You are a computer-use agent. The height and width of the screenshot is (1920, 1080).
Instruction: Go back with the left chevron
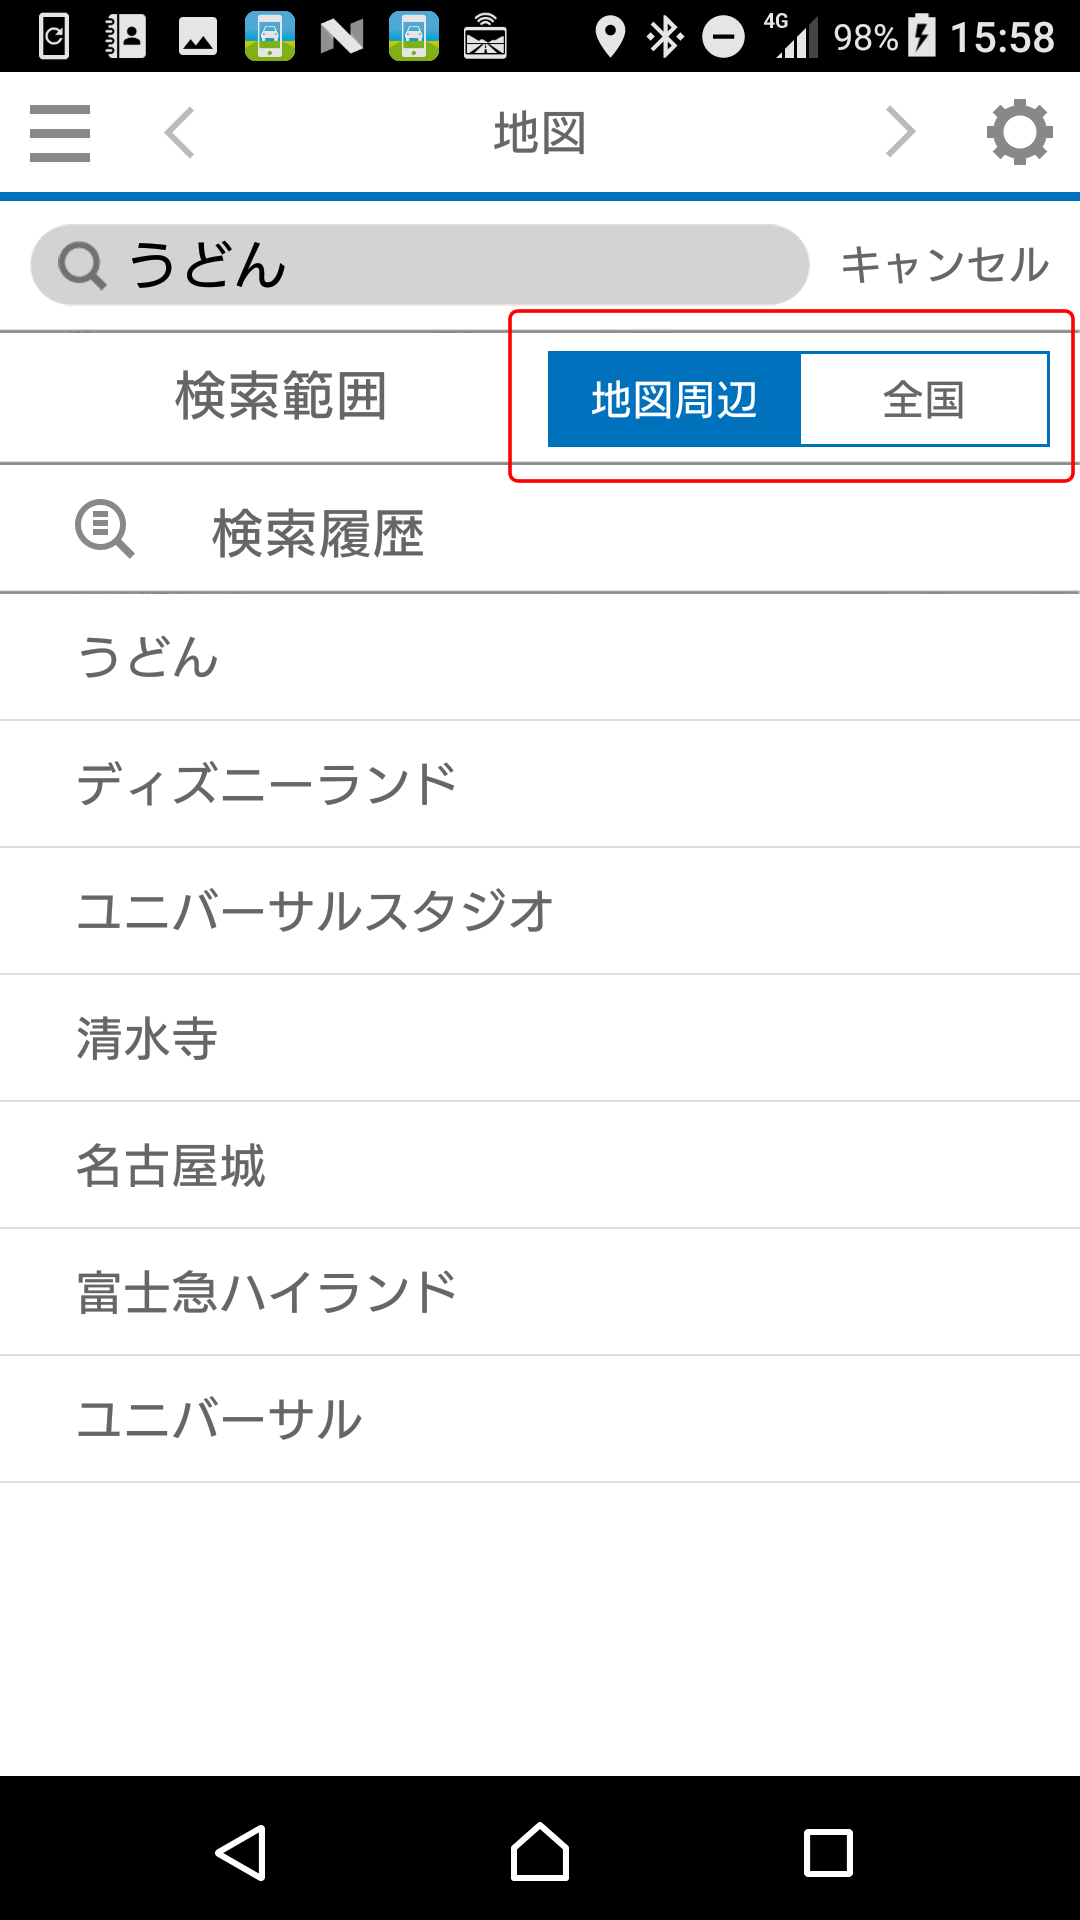click(x=180, y=133)
